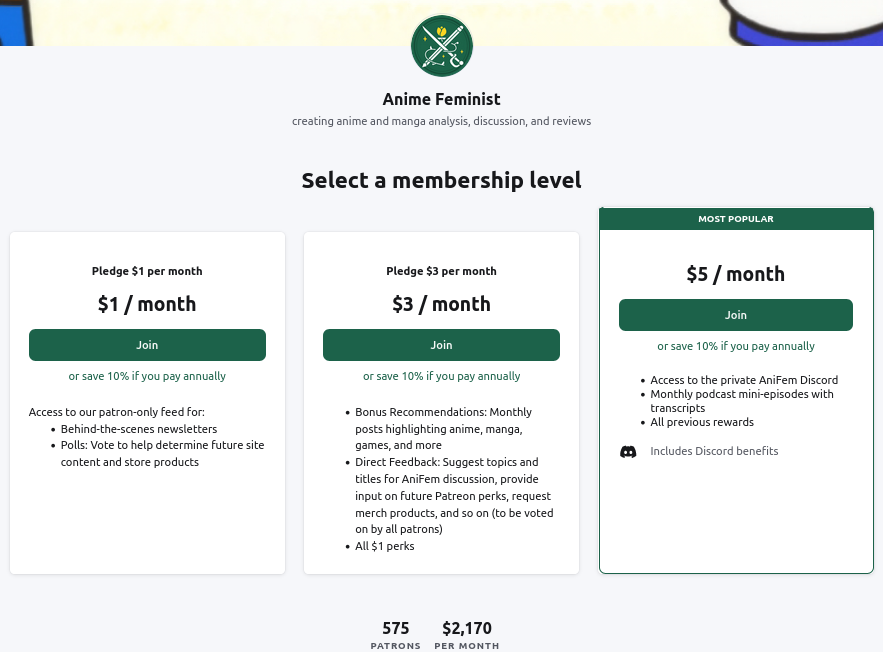The image size is (883, 652).
Task: Click the '$5 / month' price heading
Action: tap(735, 274)
